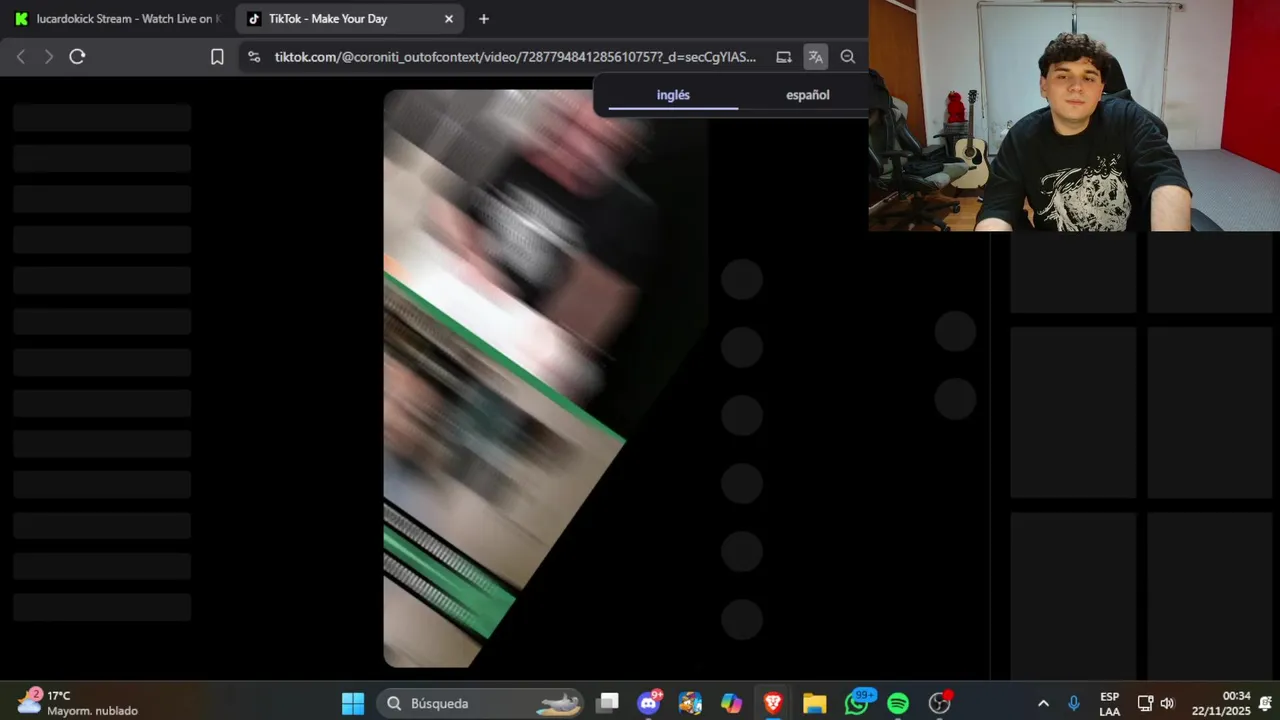Open the Windows Start menu

coord(353,703)
